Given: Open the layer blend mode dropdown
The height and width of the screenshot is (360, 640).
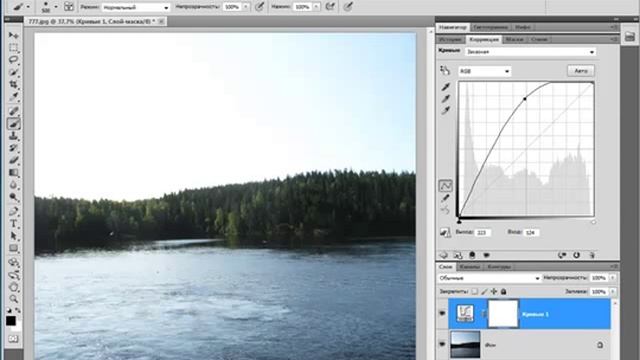Looking at the screenshot, I should pyautogui.click(x=489, y=278).
